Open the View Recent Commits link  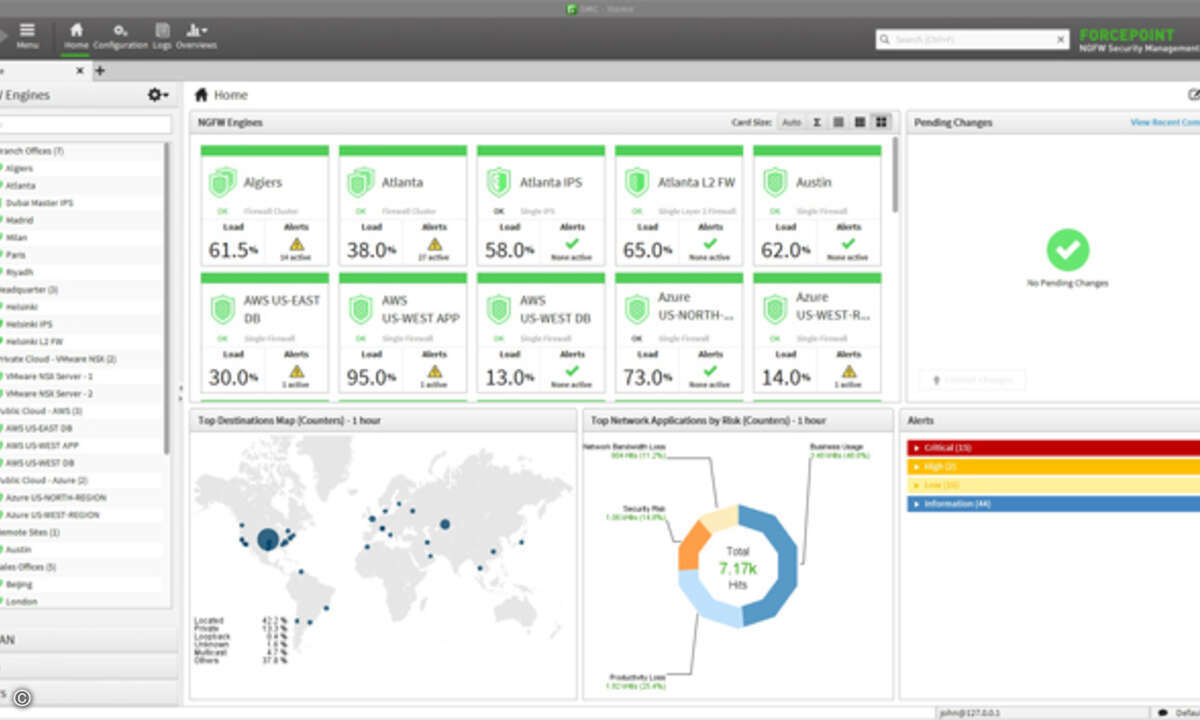coord(1165,122)
